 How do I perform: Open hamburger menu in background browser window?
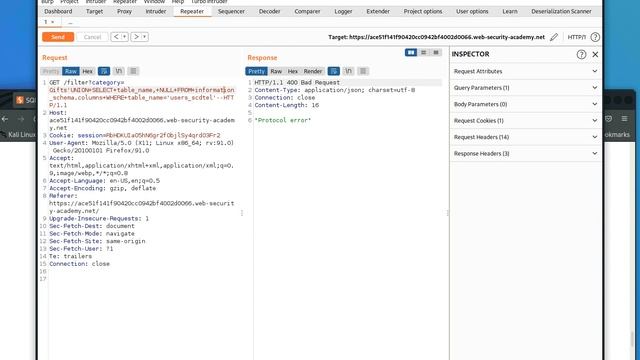click(624, 119)
